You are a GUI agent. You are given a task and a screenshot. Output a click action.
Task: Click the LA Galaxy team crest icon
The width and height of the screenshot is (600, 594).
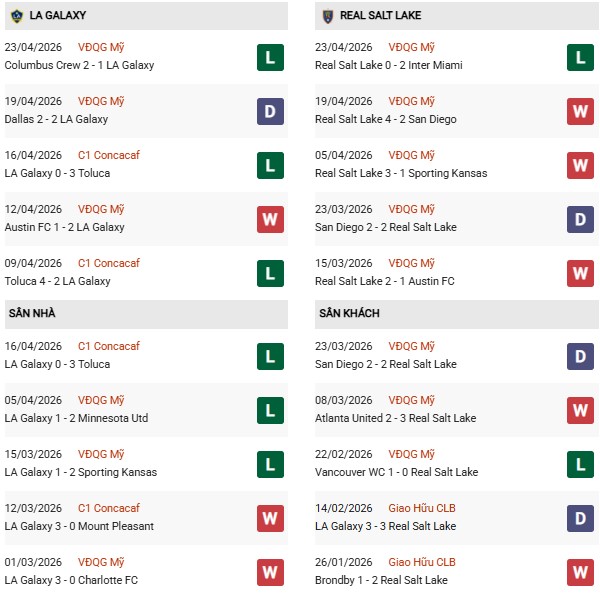(14, 15)
